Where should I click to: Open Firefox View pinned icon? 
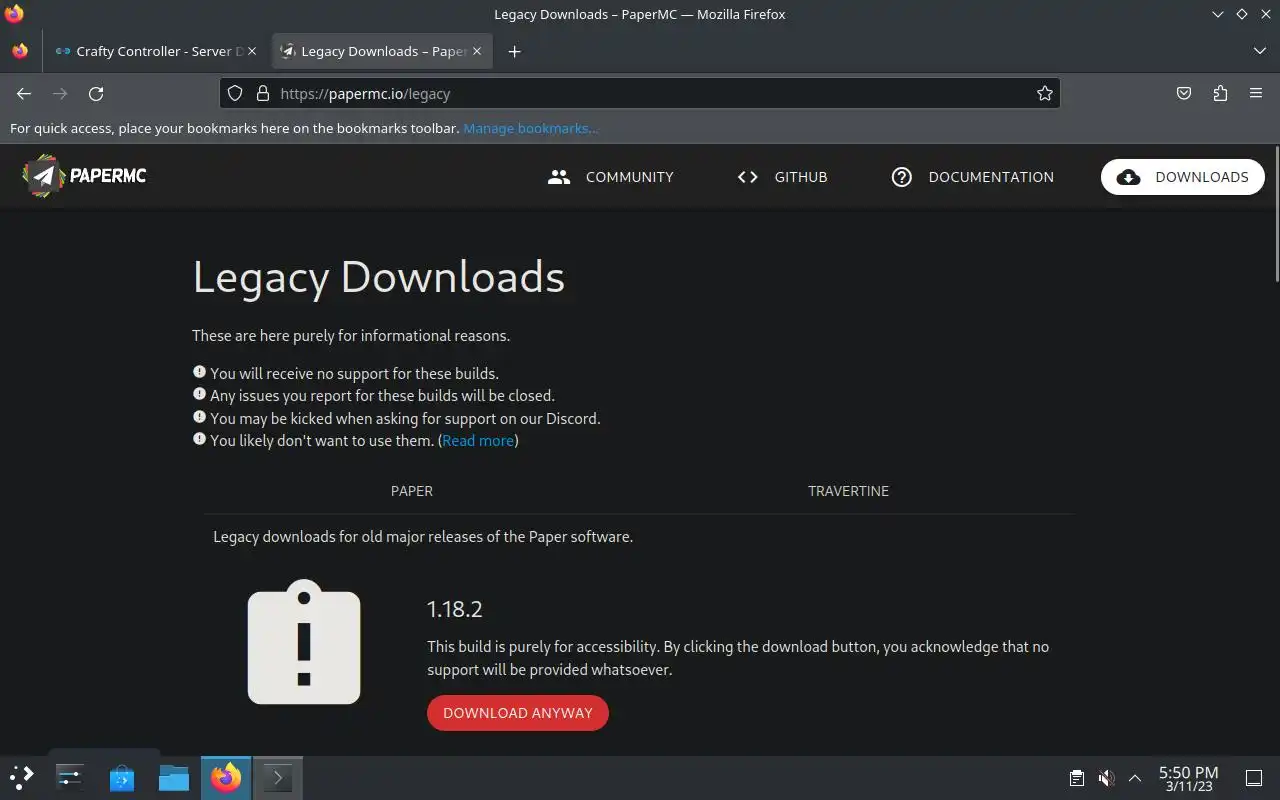[x=20, y=51]
